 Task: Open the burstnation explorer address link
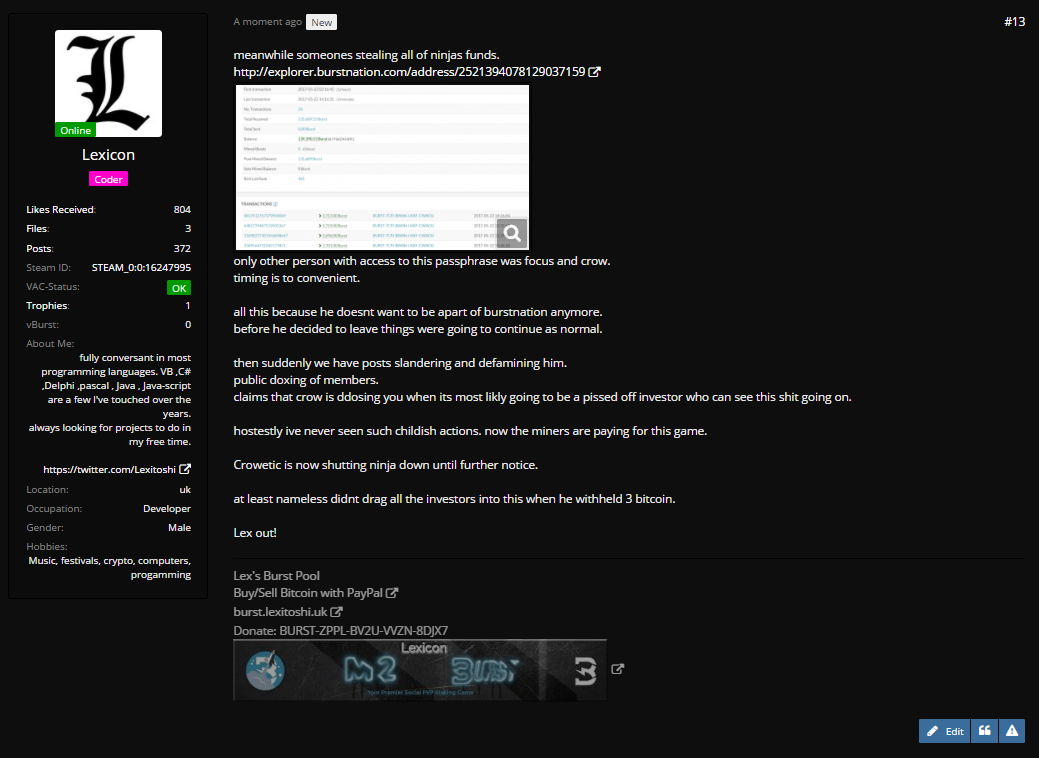(409, 72)
